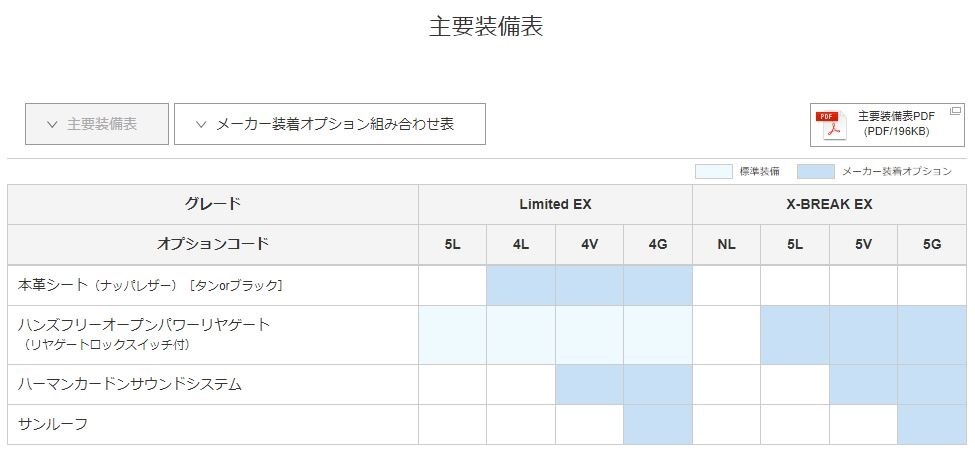Click the 本革シート (ナッパレザー) row label
The height and width of the screenshot is (453, 975).
(150, 286)
